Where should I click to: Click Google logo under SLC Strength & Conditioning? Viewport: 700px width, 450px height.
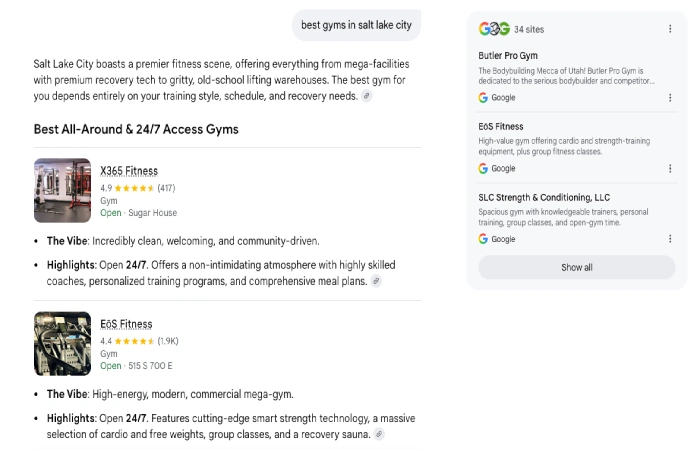tap(483, 239)
